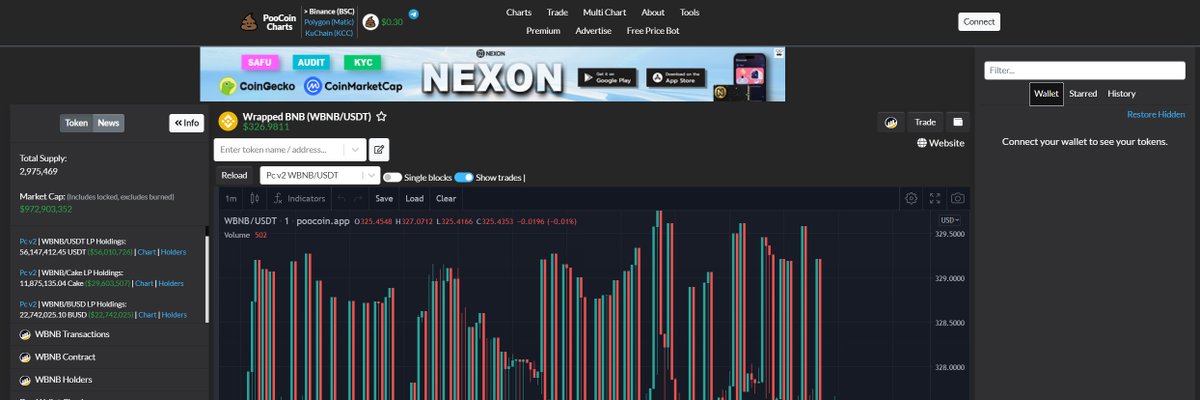Open Holders link for WBNB/Cake LP Holdings
The width and height of the screenshot is (1200, 400).
click(172, 284)
